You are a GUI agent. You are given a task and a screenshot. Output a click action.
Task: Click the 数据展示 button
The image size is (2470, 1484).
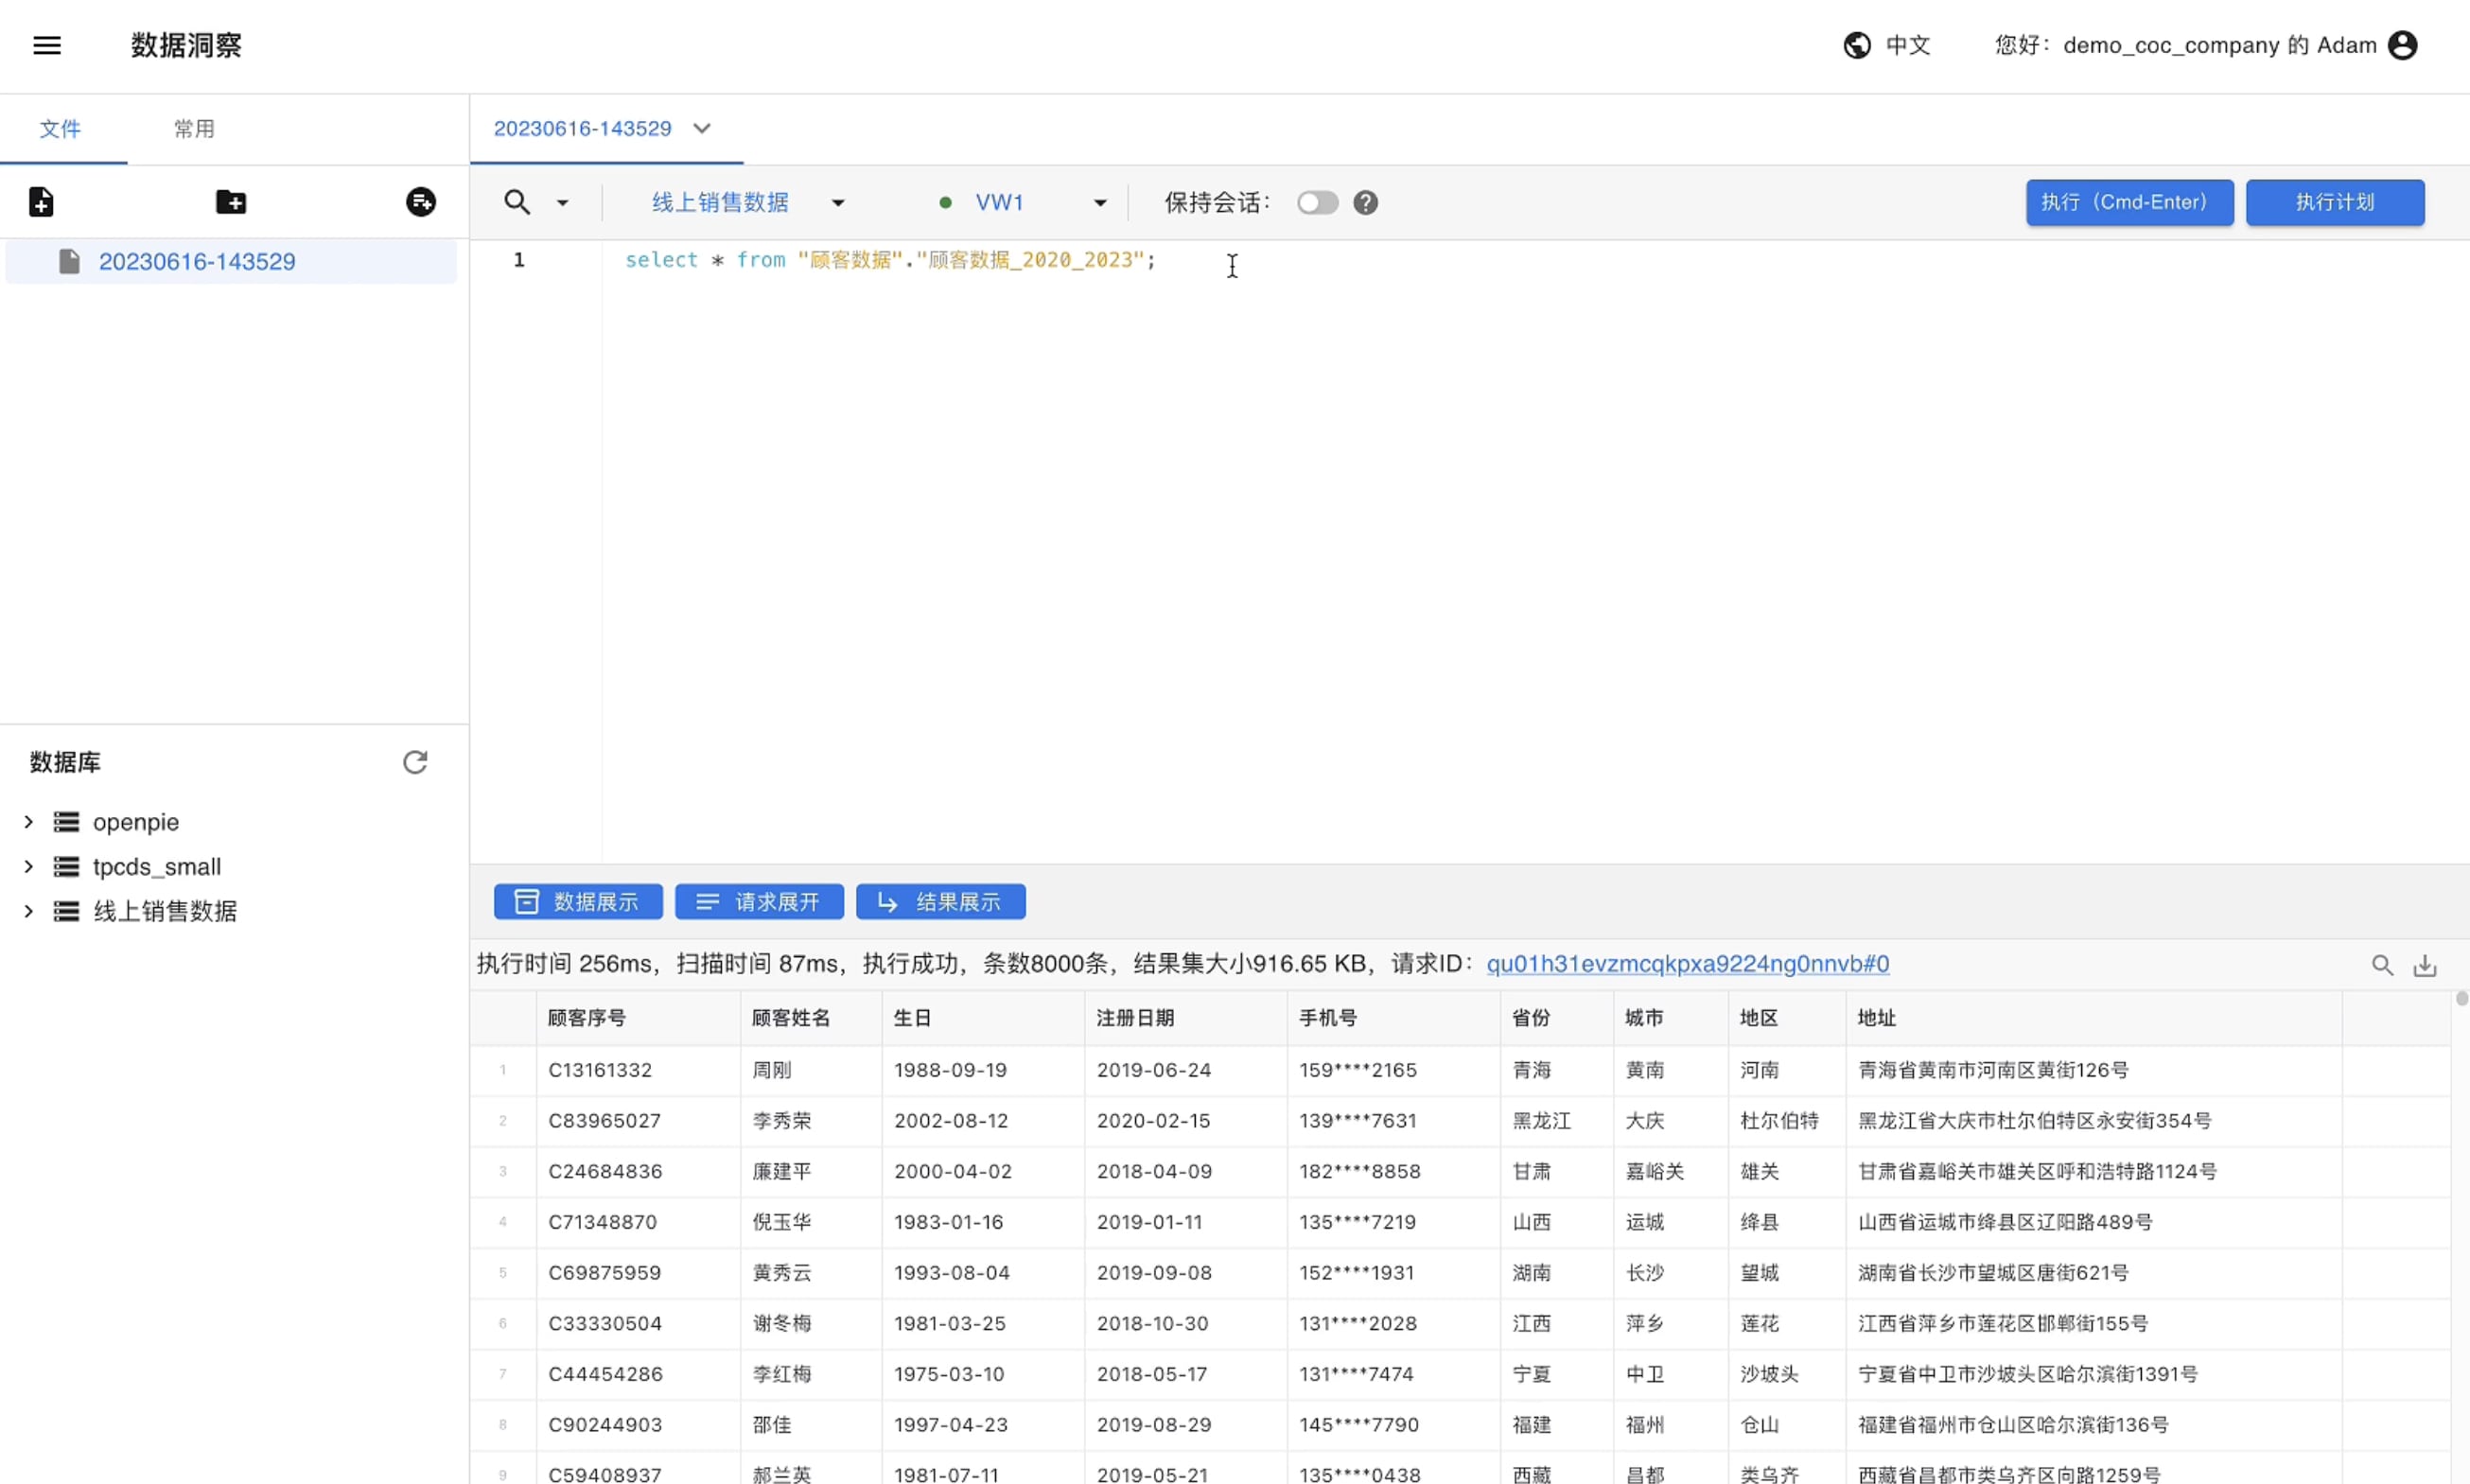578,902
